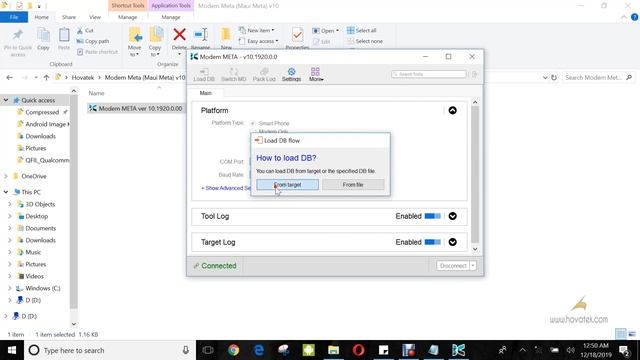640x360 pixels.
Task: Open File Explorer from taskbar
Action: click(x=333, y=350)
